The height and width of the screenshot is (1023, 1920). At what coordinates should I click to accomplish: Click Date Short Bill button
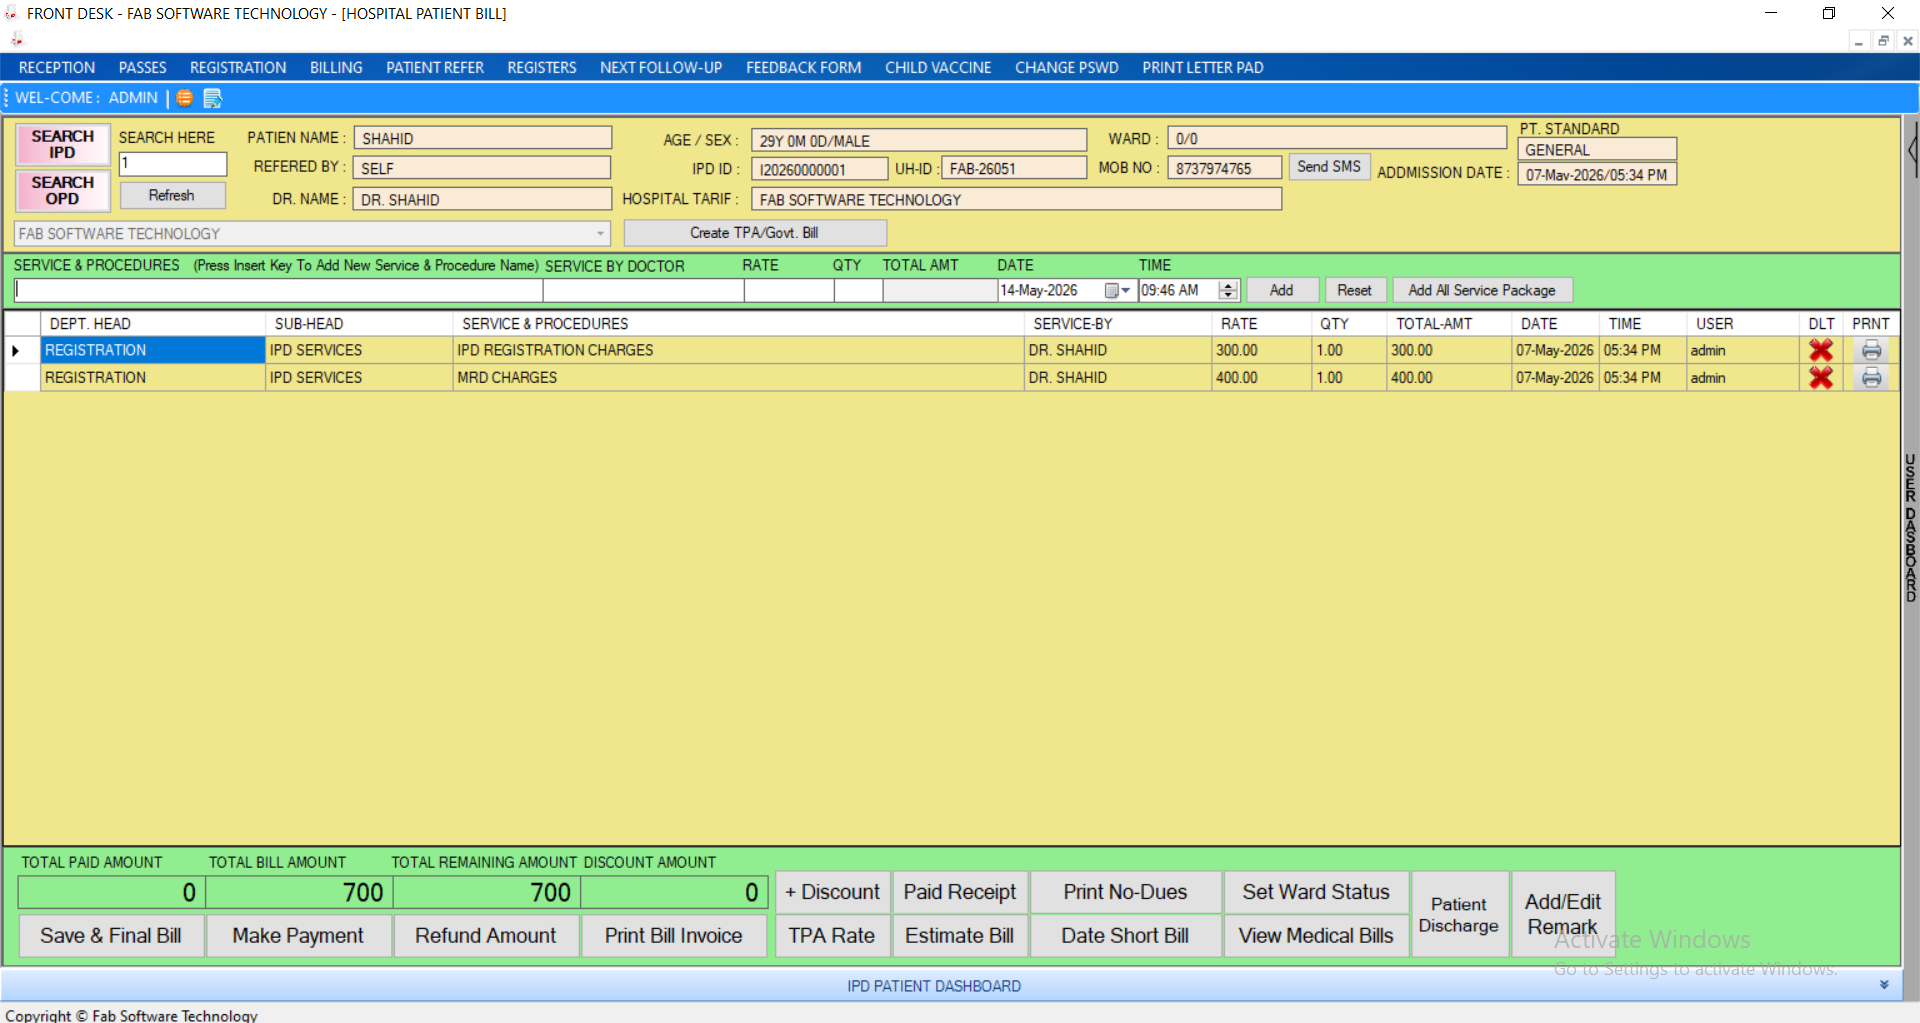tap(1126, 936)
